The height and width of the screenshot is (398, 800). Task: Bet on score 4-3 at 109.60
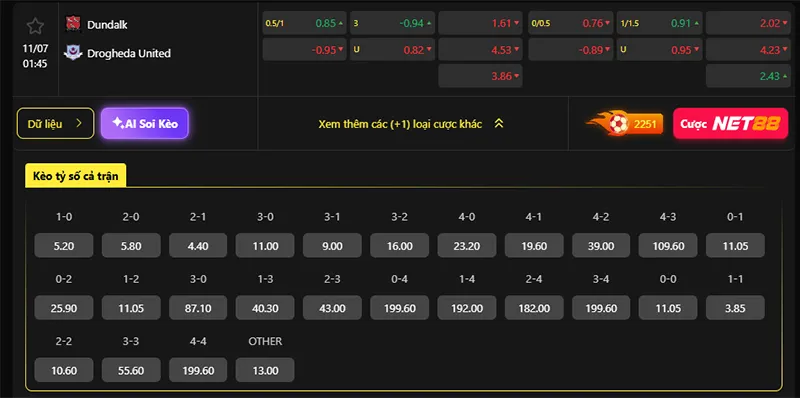coord(668,245)
